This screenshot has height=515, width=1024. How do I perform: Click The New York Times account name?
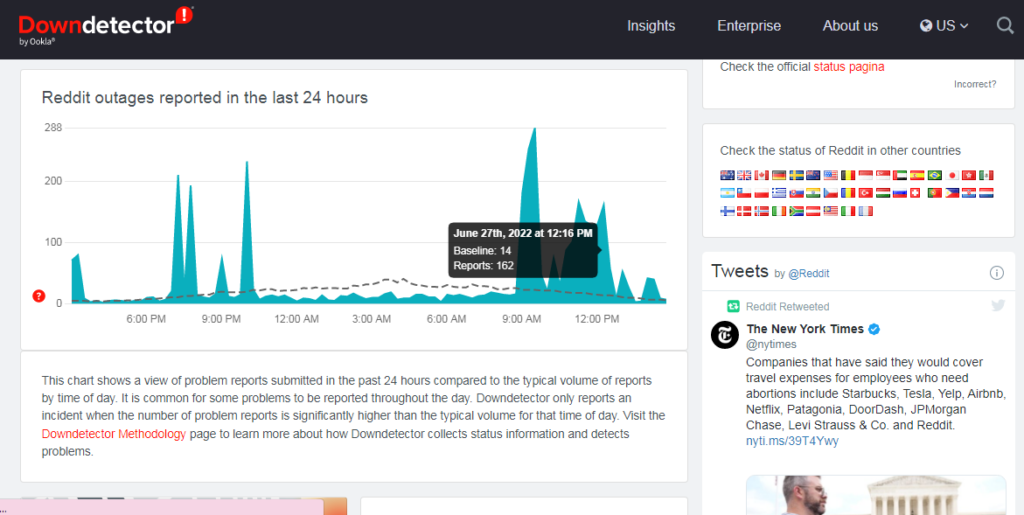tap(805, 329)
